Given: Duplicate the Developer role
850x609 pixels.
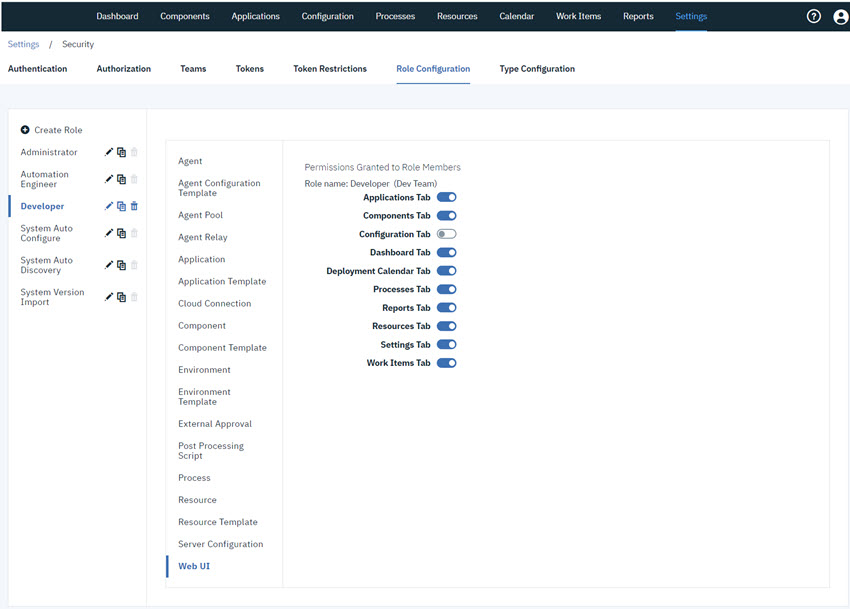Looking at the screenshot, I should point(122,206).
